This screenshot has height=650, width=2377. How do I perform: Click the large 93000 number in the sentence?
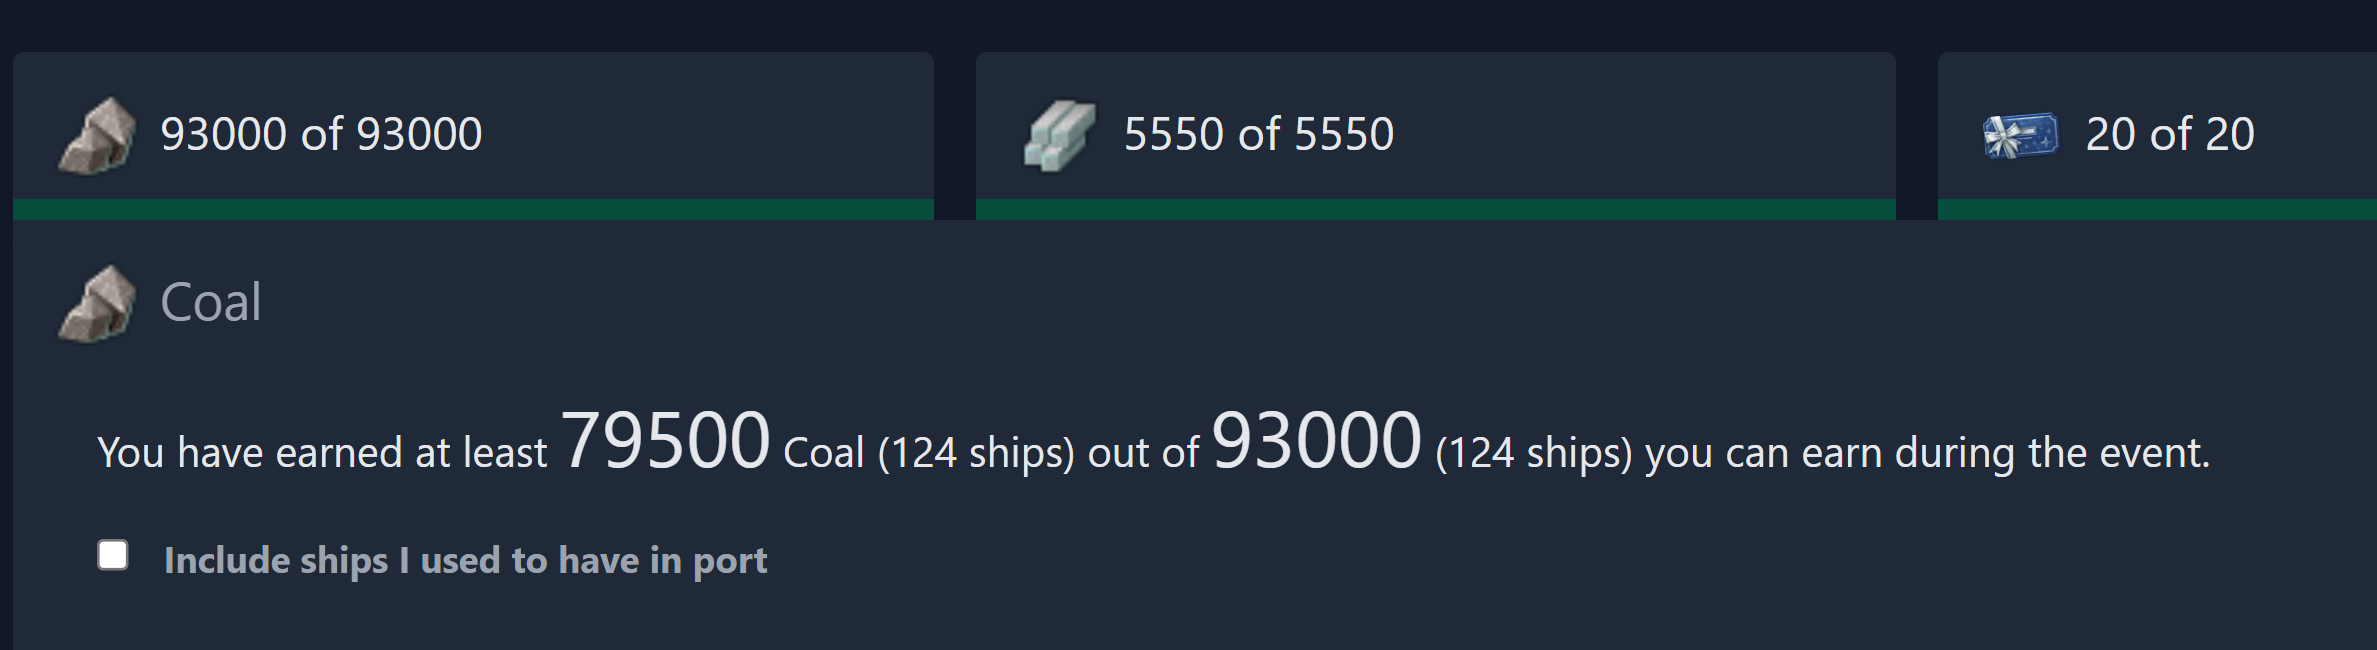[1316, 441]
